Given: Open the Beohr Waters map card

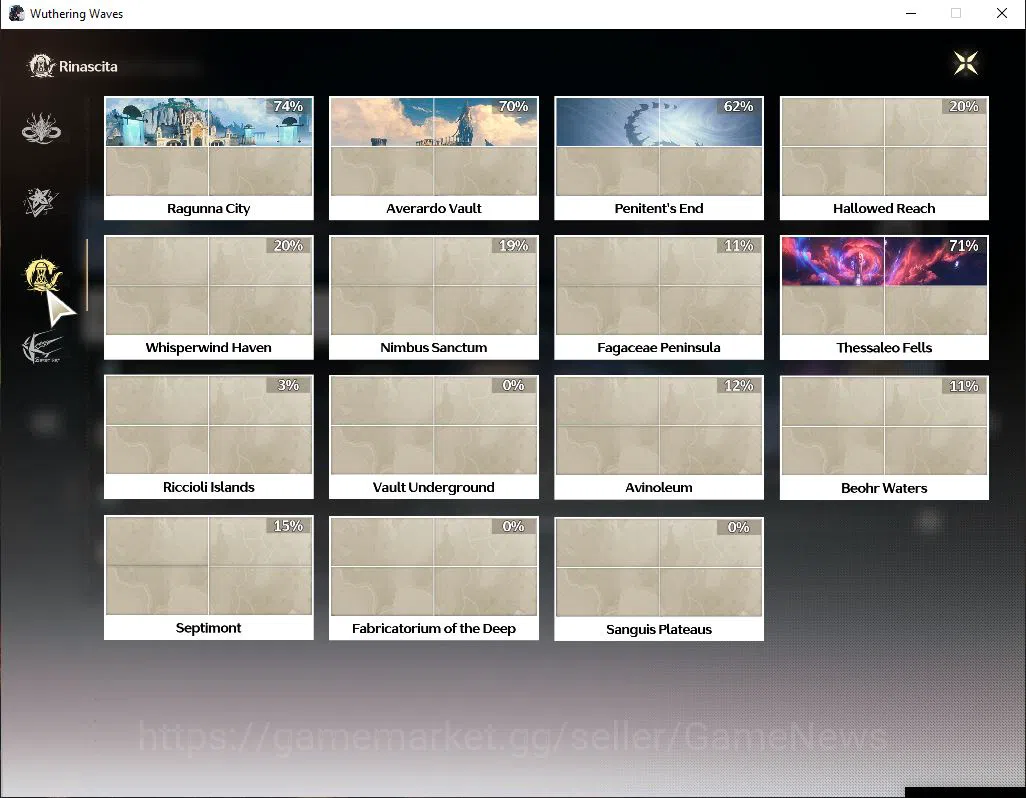Looking at the screenshot, I should 884,438.
